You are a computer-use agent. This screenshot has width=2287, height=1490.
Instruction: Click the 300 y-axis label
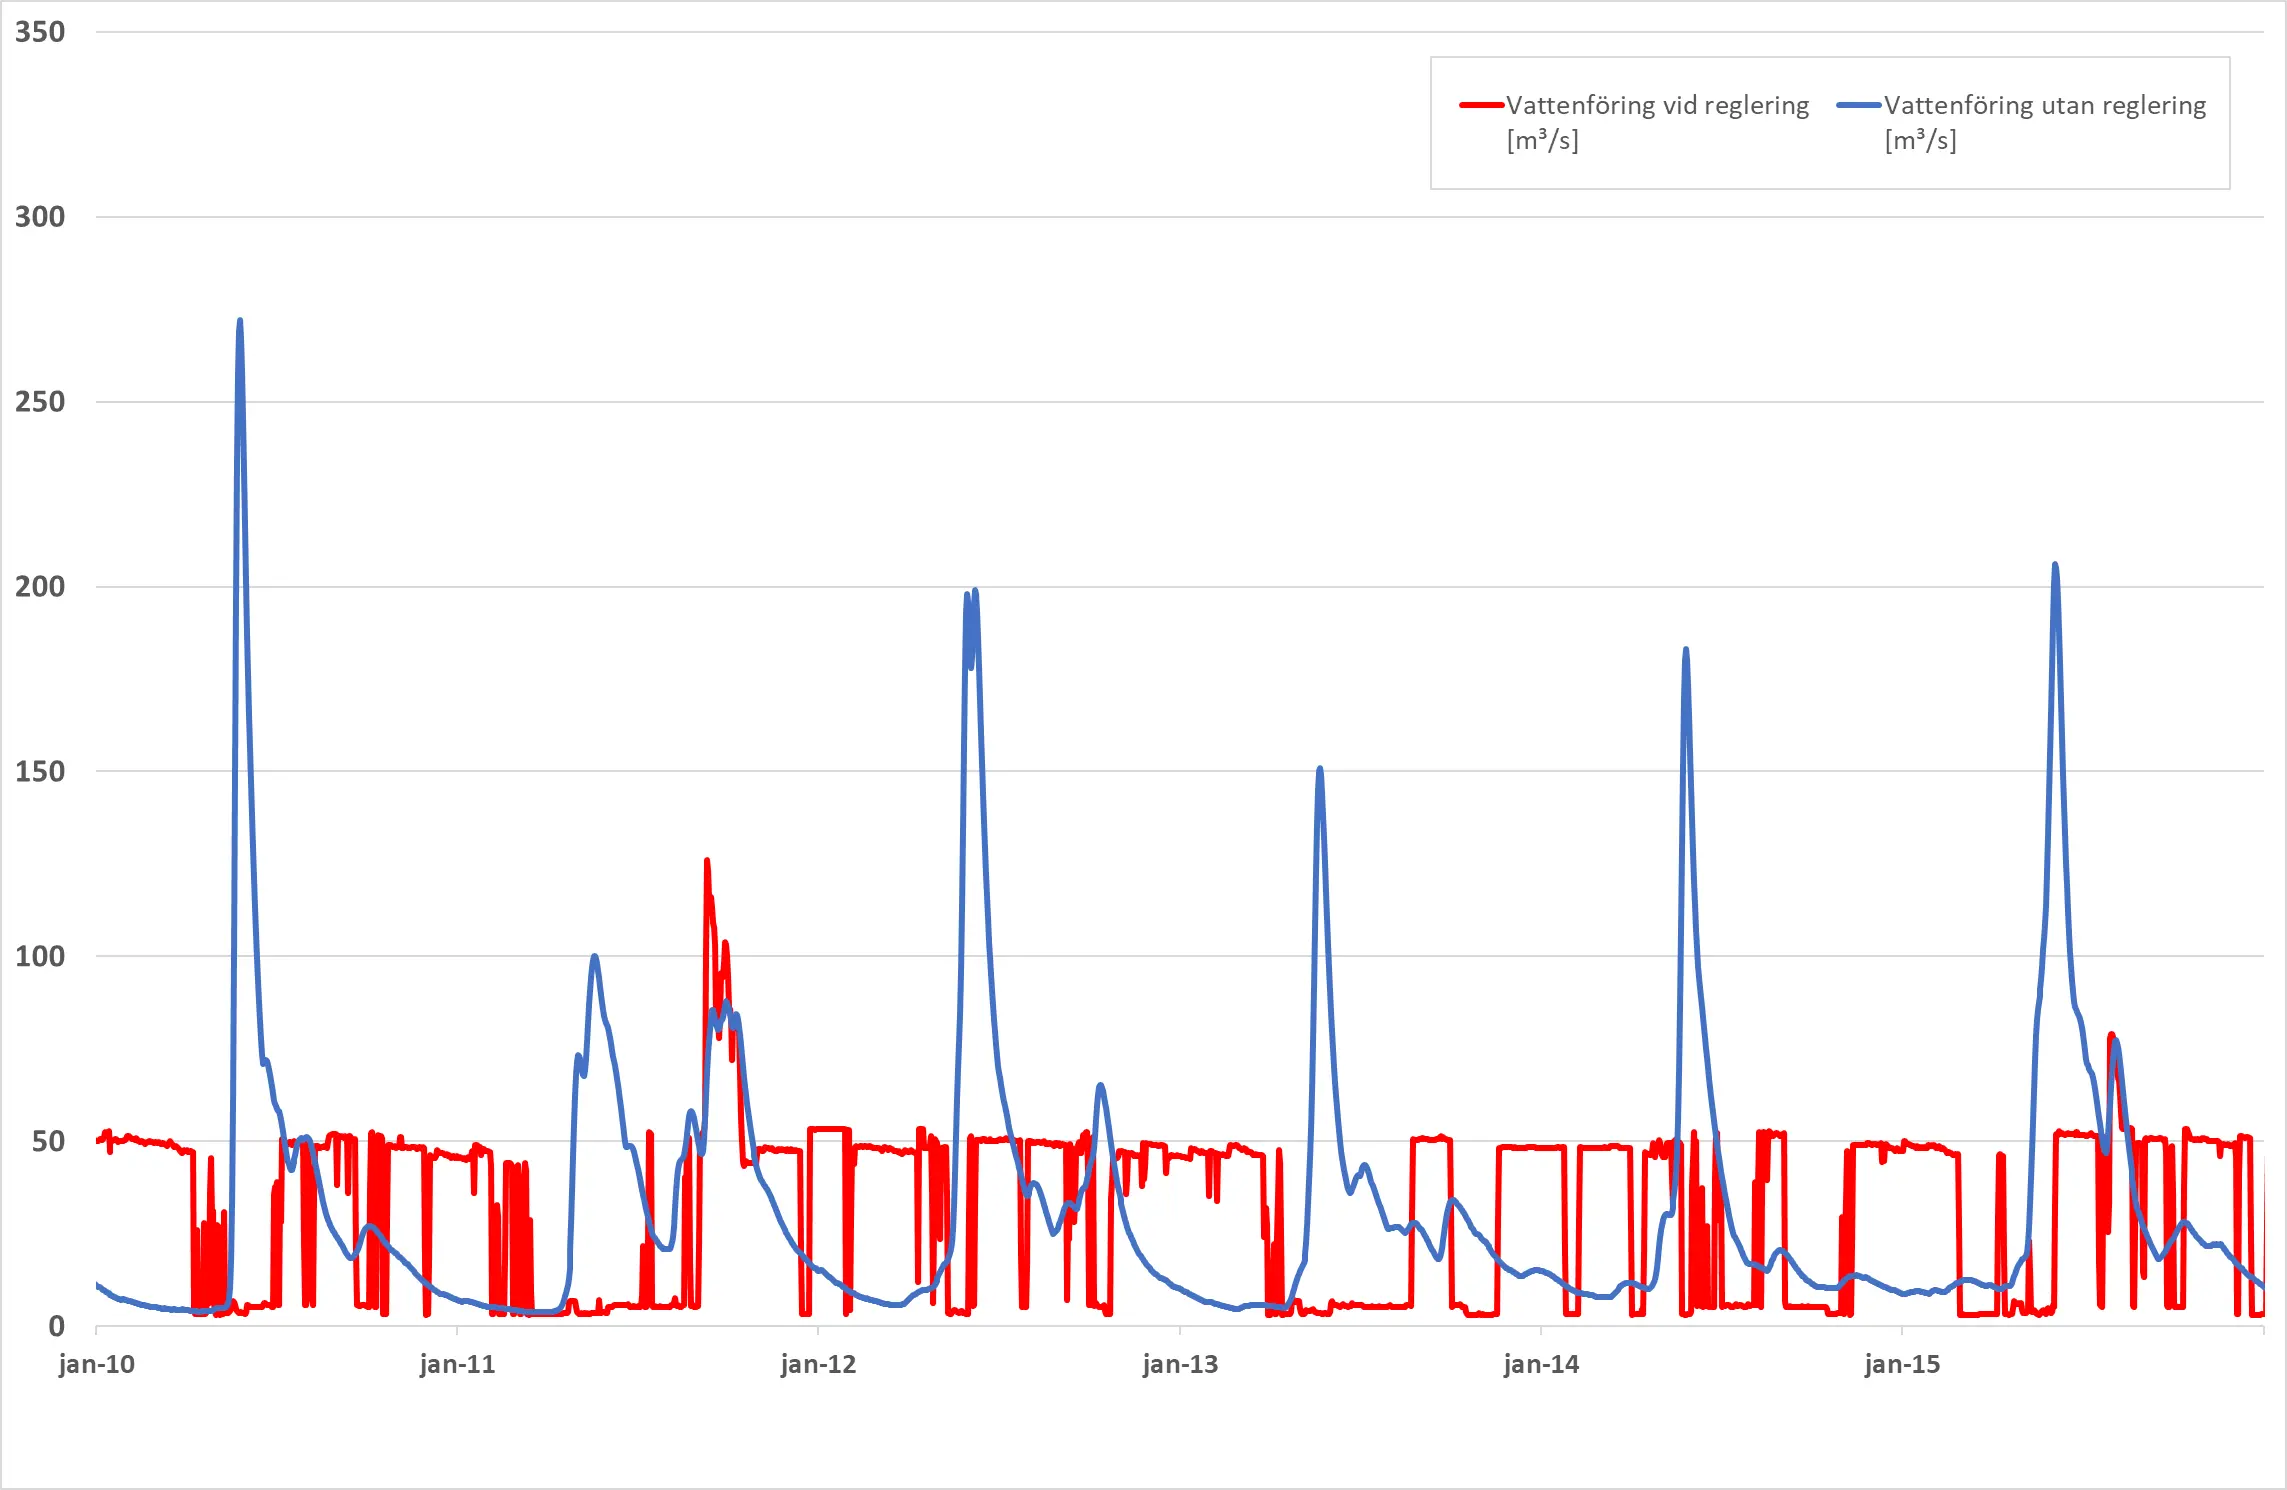(40, 217)
